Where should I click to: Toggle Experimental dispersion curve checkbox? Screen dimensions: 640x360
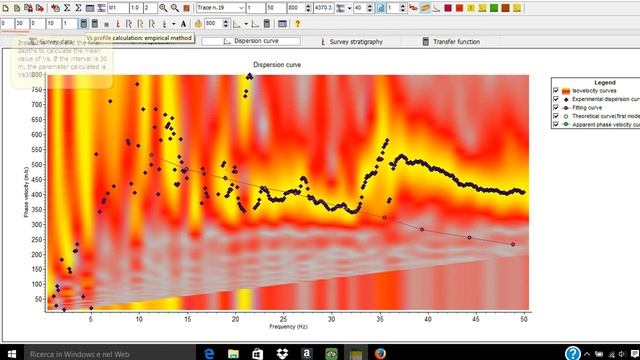[x=556, y=99]
